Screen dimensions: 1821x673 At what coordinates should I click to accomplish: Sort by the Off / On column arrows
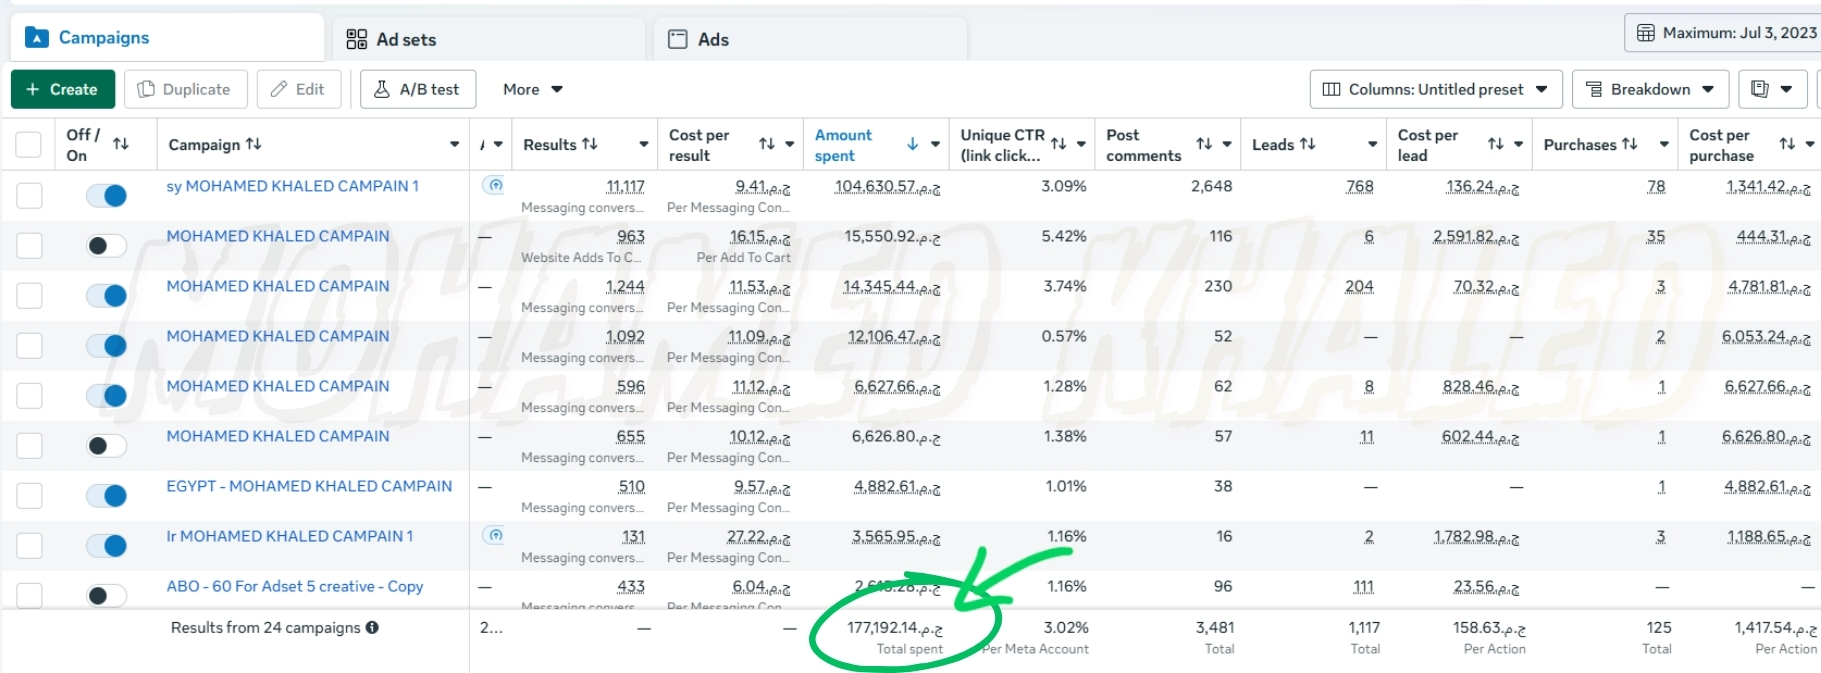(x=121, y=144)
